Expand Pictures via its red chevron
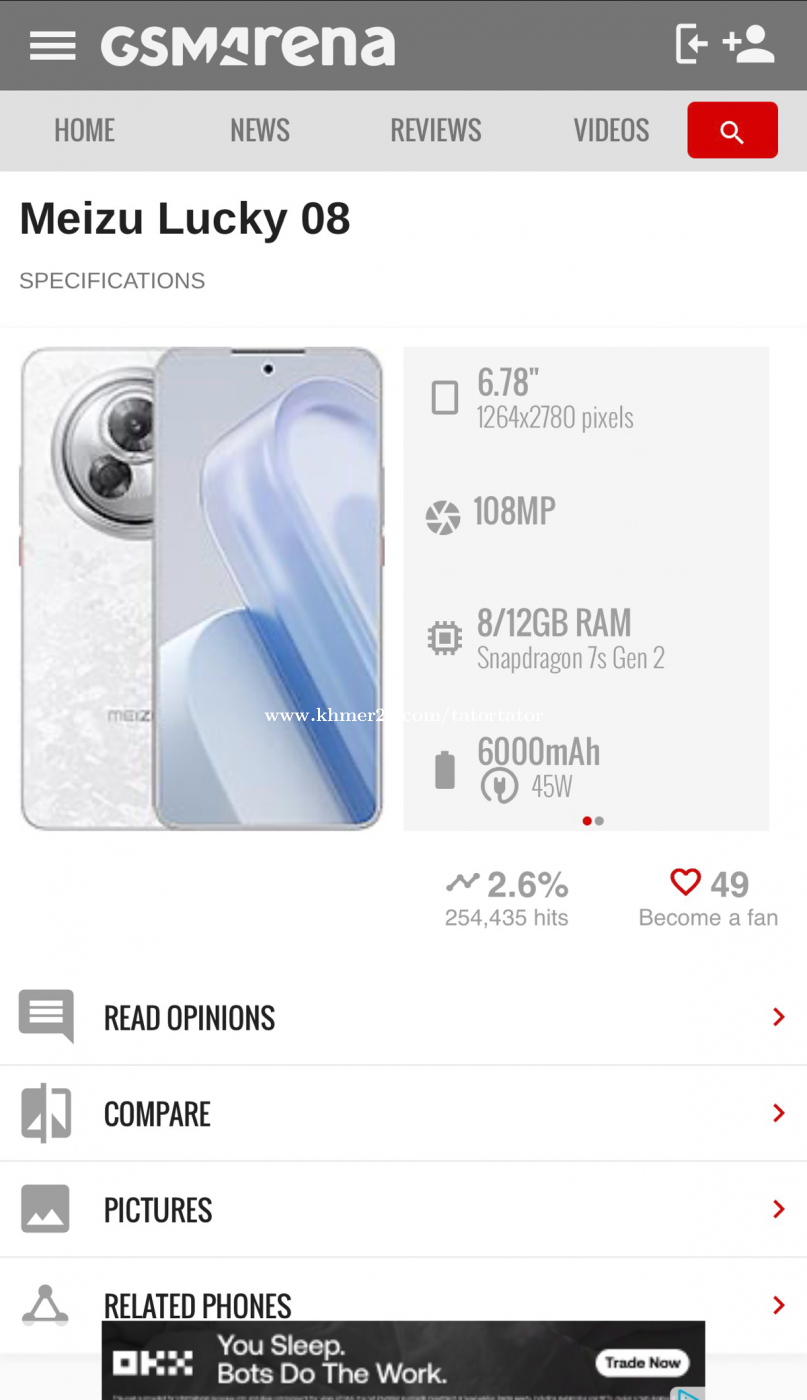 tap(779, 1209)
